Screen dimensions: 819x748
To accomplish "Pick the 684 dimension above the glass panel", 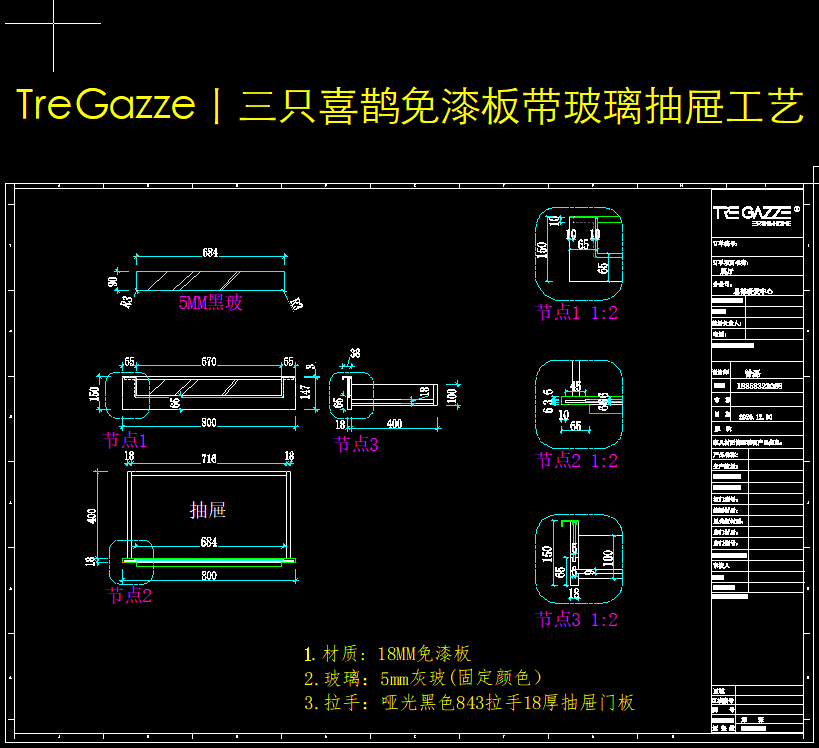I will (x=210, y=253).
